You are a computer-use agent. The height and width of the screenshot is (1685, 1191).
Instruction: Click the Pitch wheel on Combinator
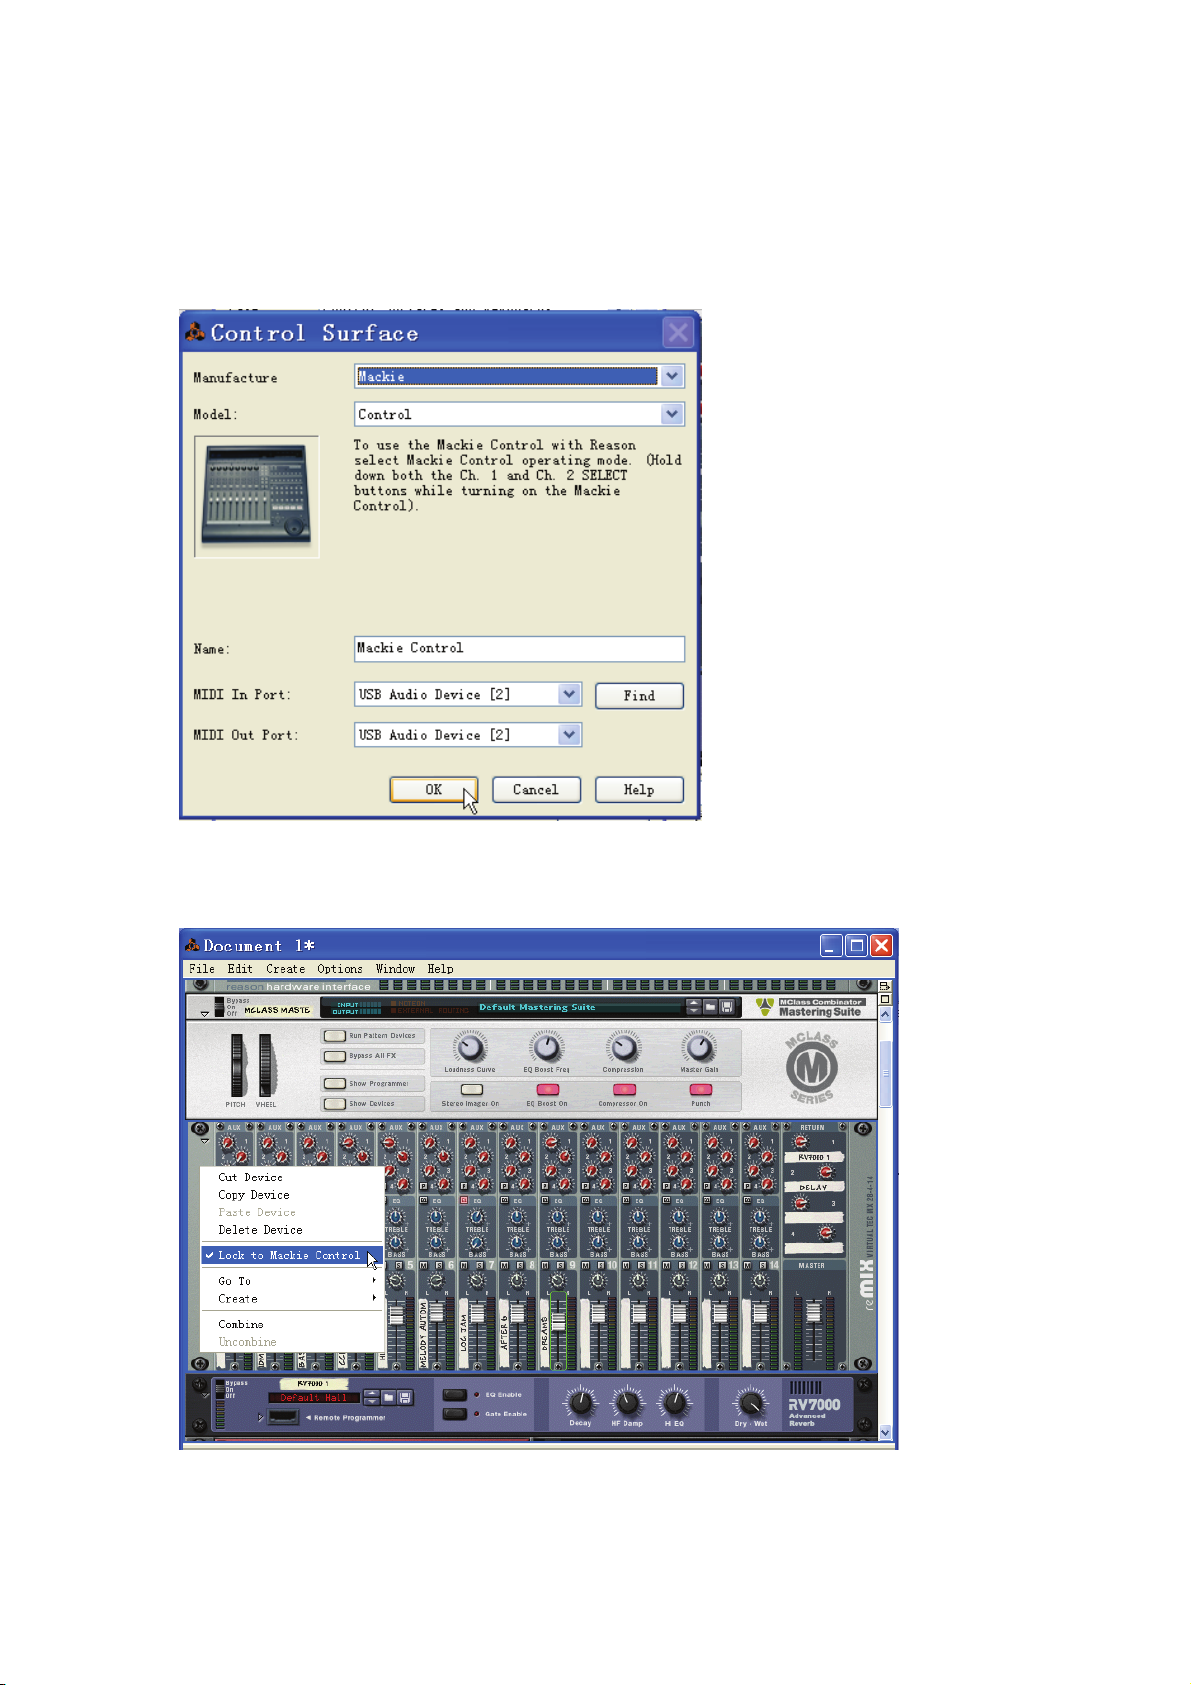pyautogui.click(x=237, y=1065)
